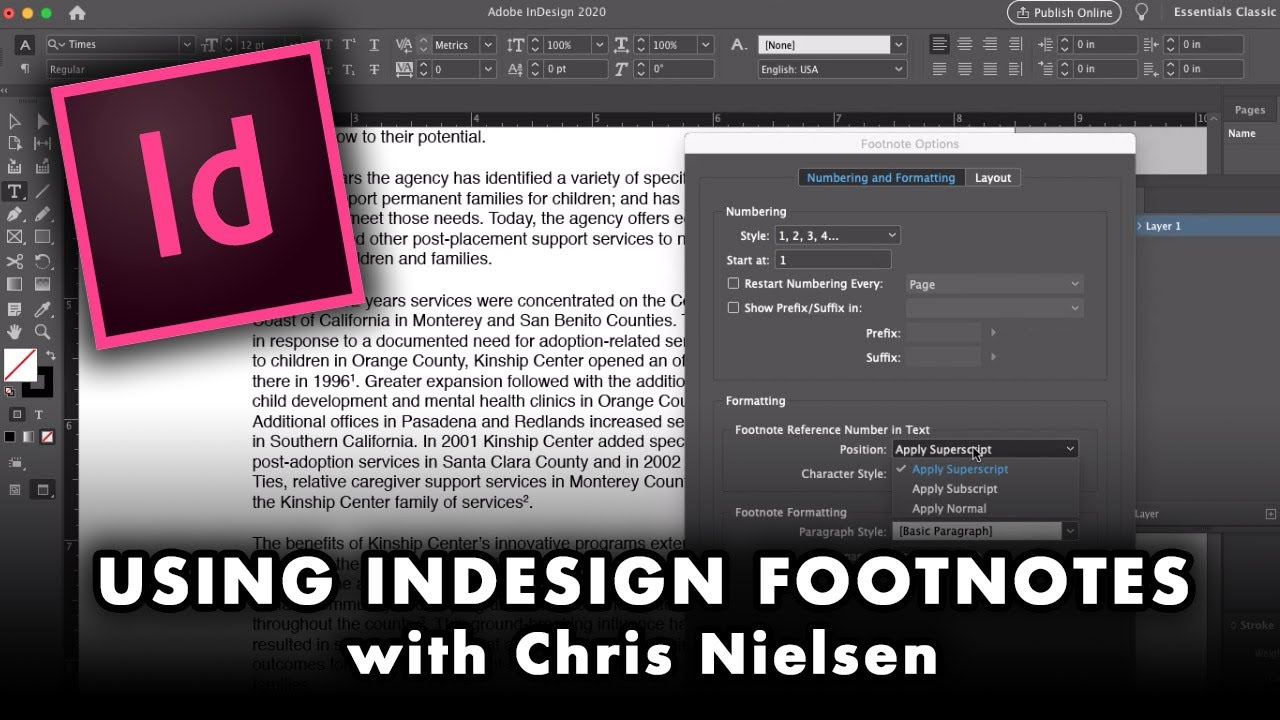
Task: Select the Gap tool
Action: 43,144
